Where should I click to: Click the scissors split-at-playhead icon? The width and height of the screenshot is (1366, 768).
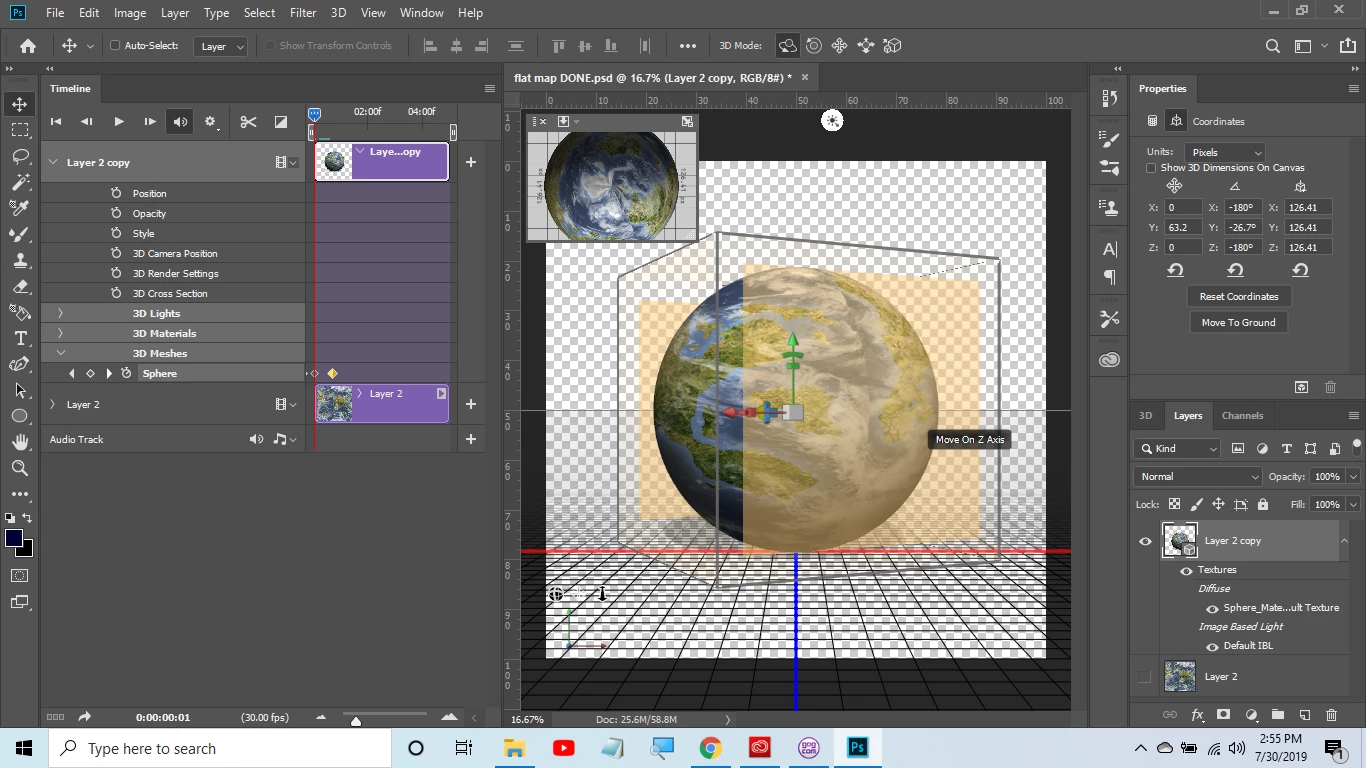click(248, 122)
